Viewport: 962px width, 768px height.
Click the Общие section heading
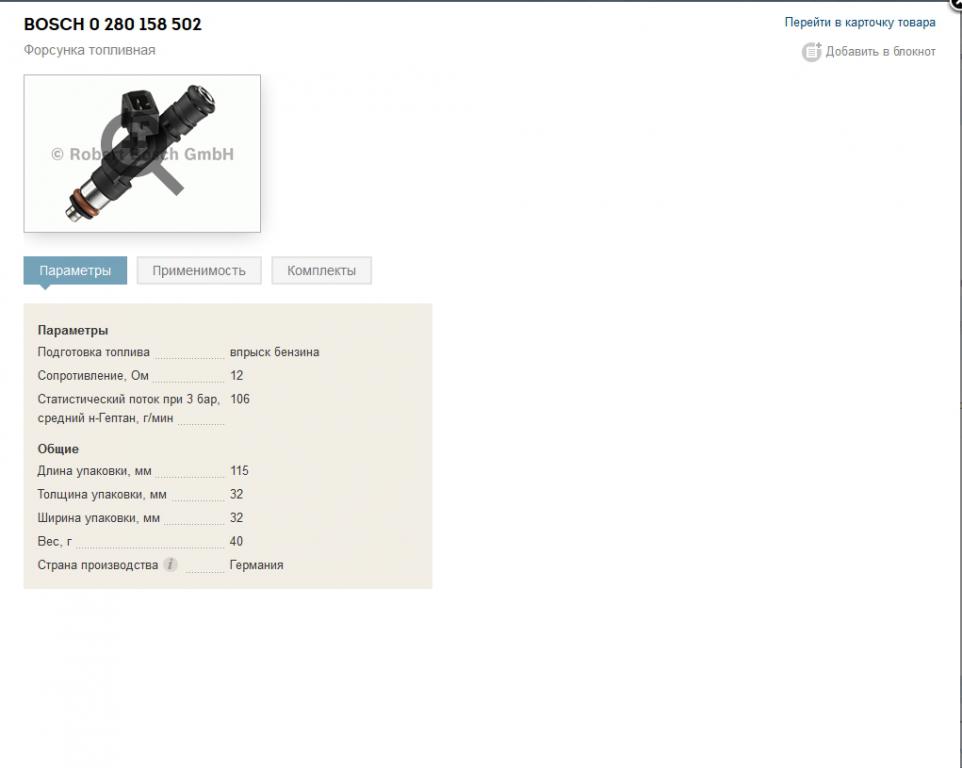coord(58,449)
